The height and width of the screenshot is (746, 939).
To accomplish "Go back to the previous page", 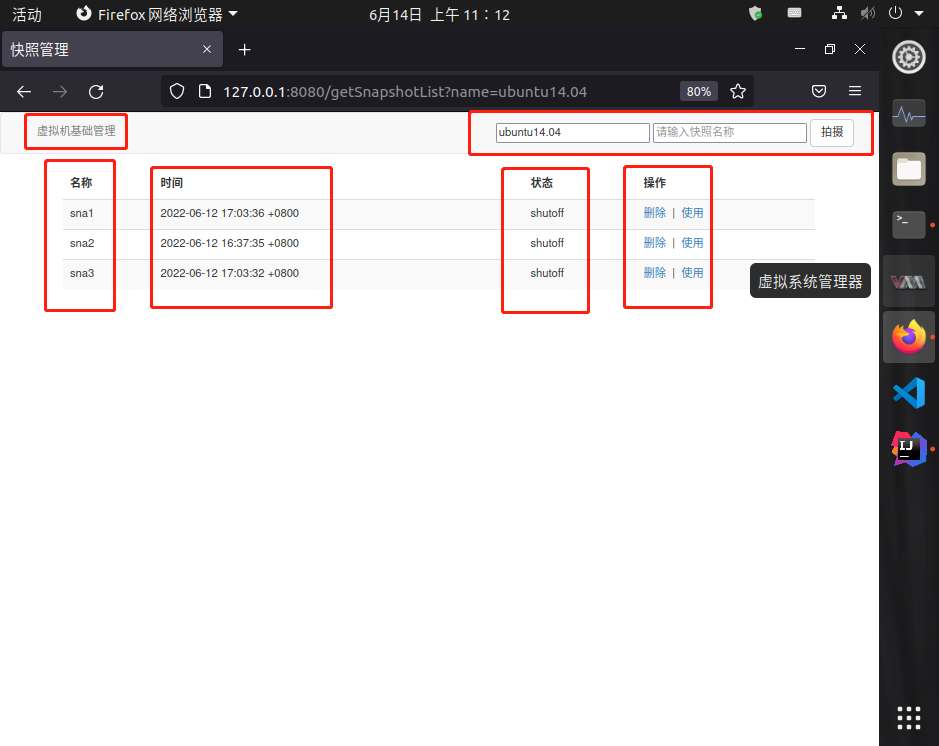I will (24, 92).
